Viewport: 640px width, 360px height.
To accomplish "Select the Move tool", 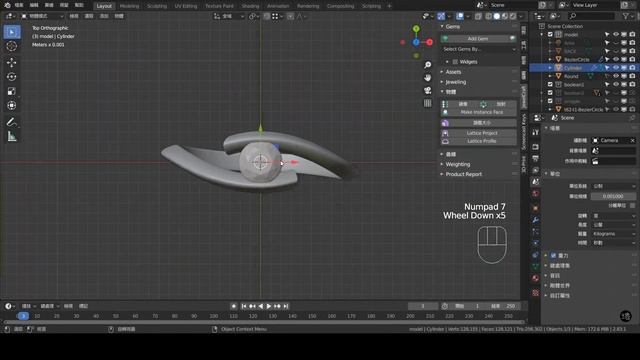I will (x=12, y=62).
